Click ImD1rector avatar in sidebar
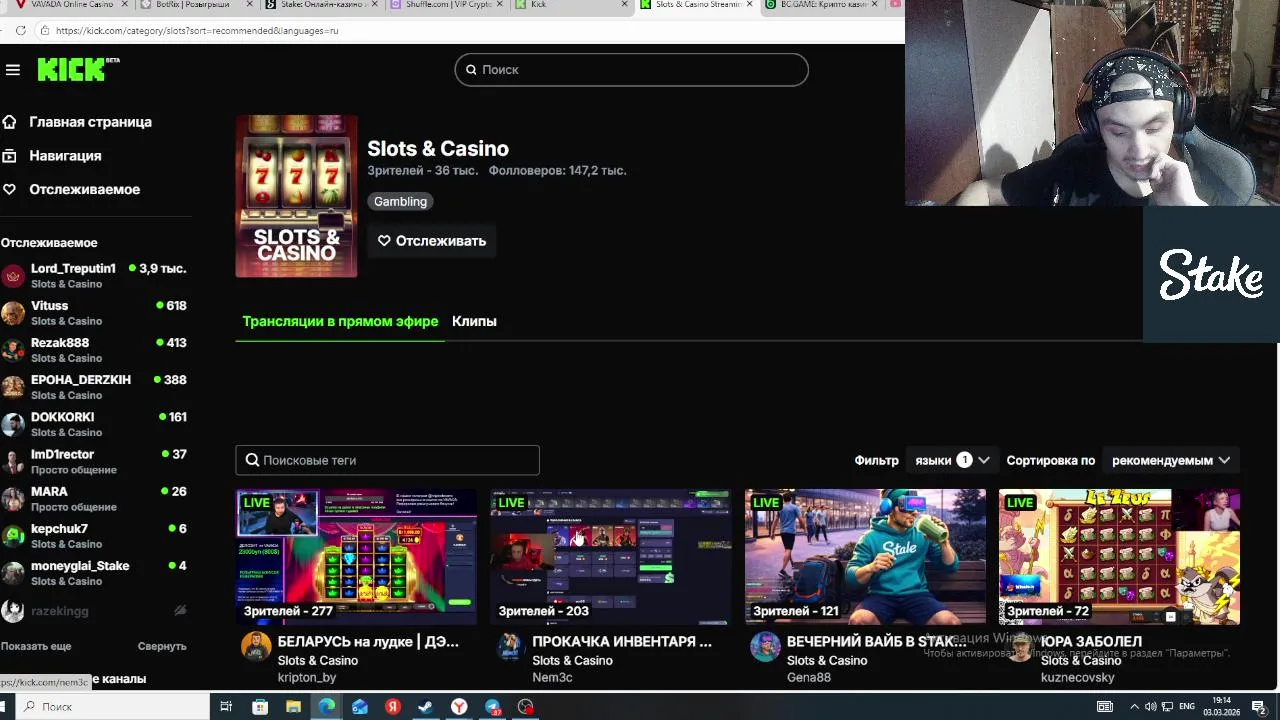Screen dimensions: 1280x720 pyautogui.click(x=13, y=461)
